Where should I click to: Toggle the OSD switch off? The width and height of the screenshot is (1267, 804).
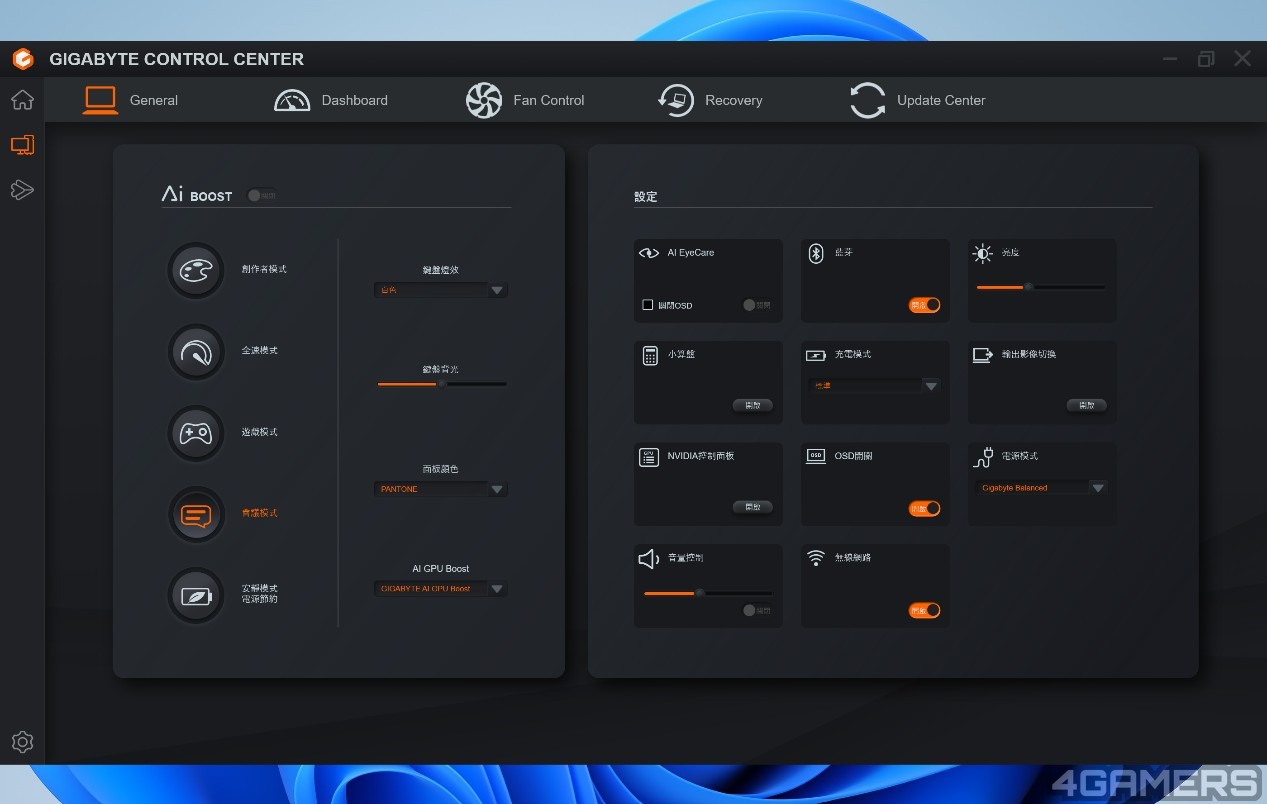pos(924,509)
